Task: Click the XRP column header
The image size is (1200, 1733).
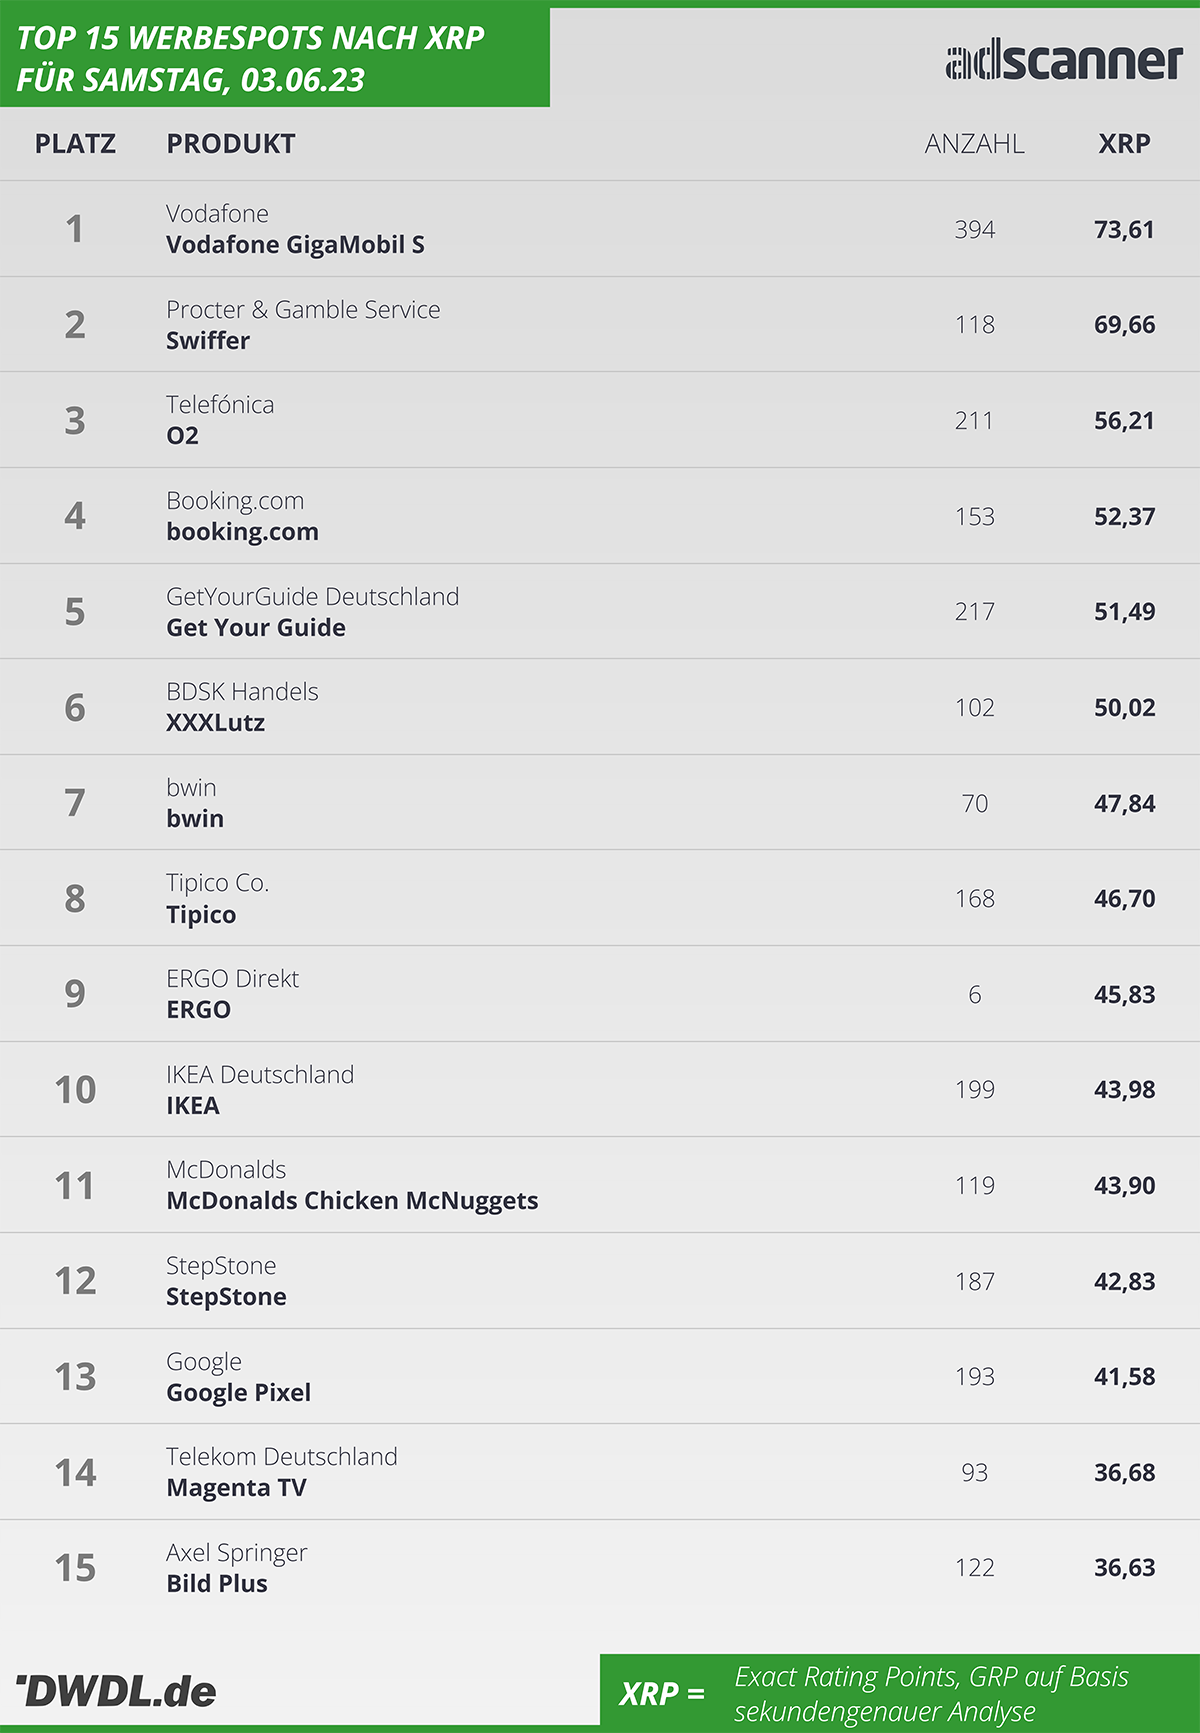Action: 1124,144
